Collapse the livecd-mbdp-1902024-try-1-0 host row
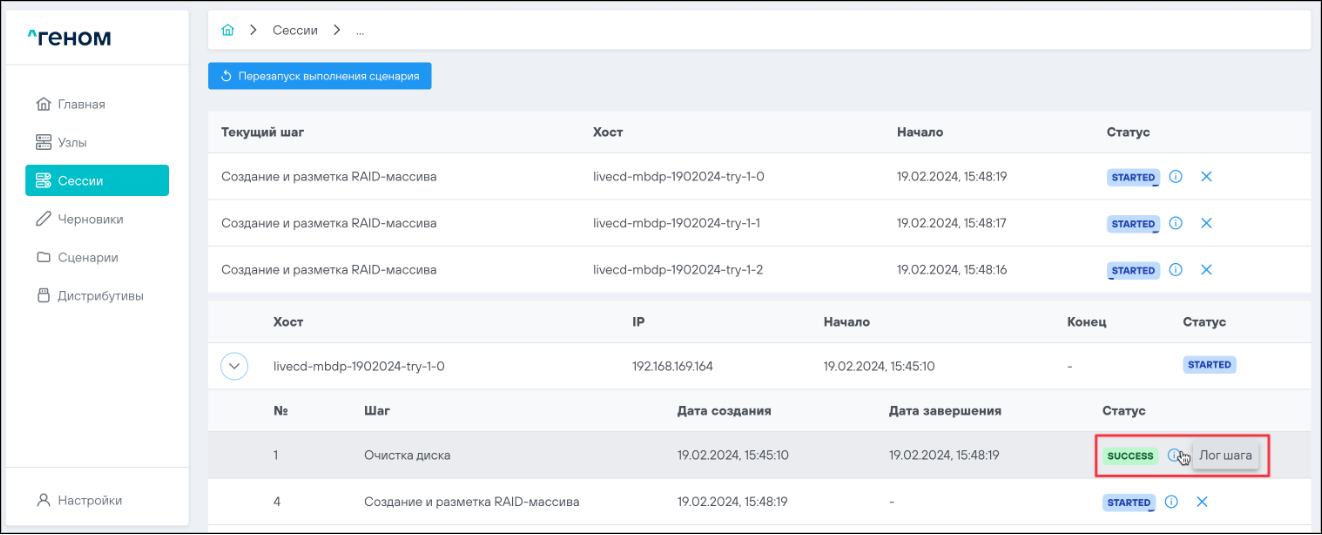This screenshot has height=535, width=1322. coord(234,366)
